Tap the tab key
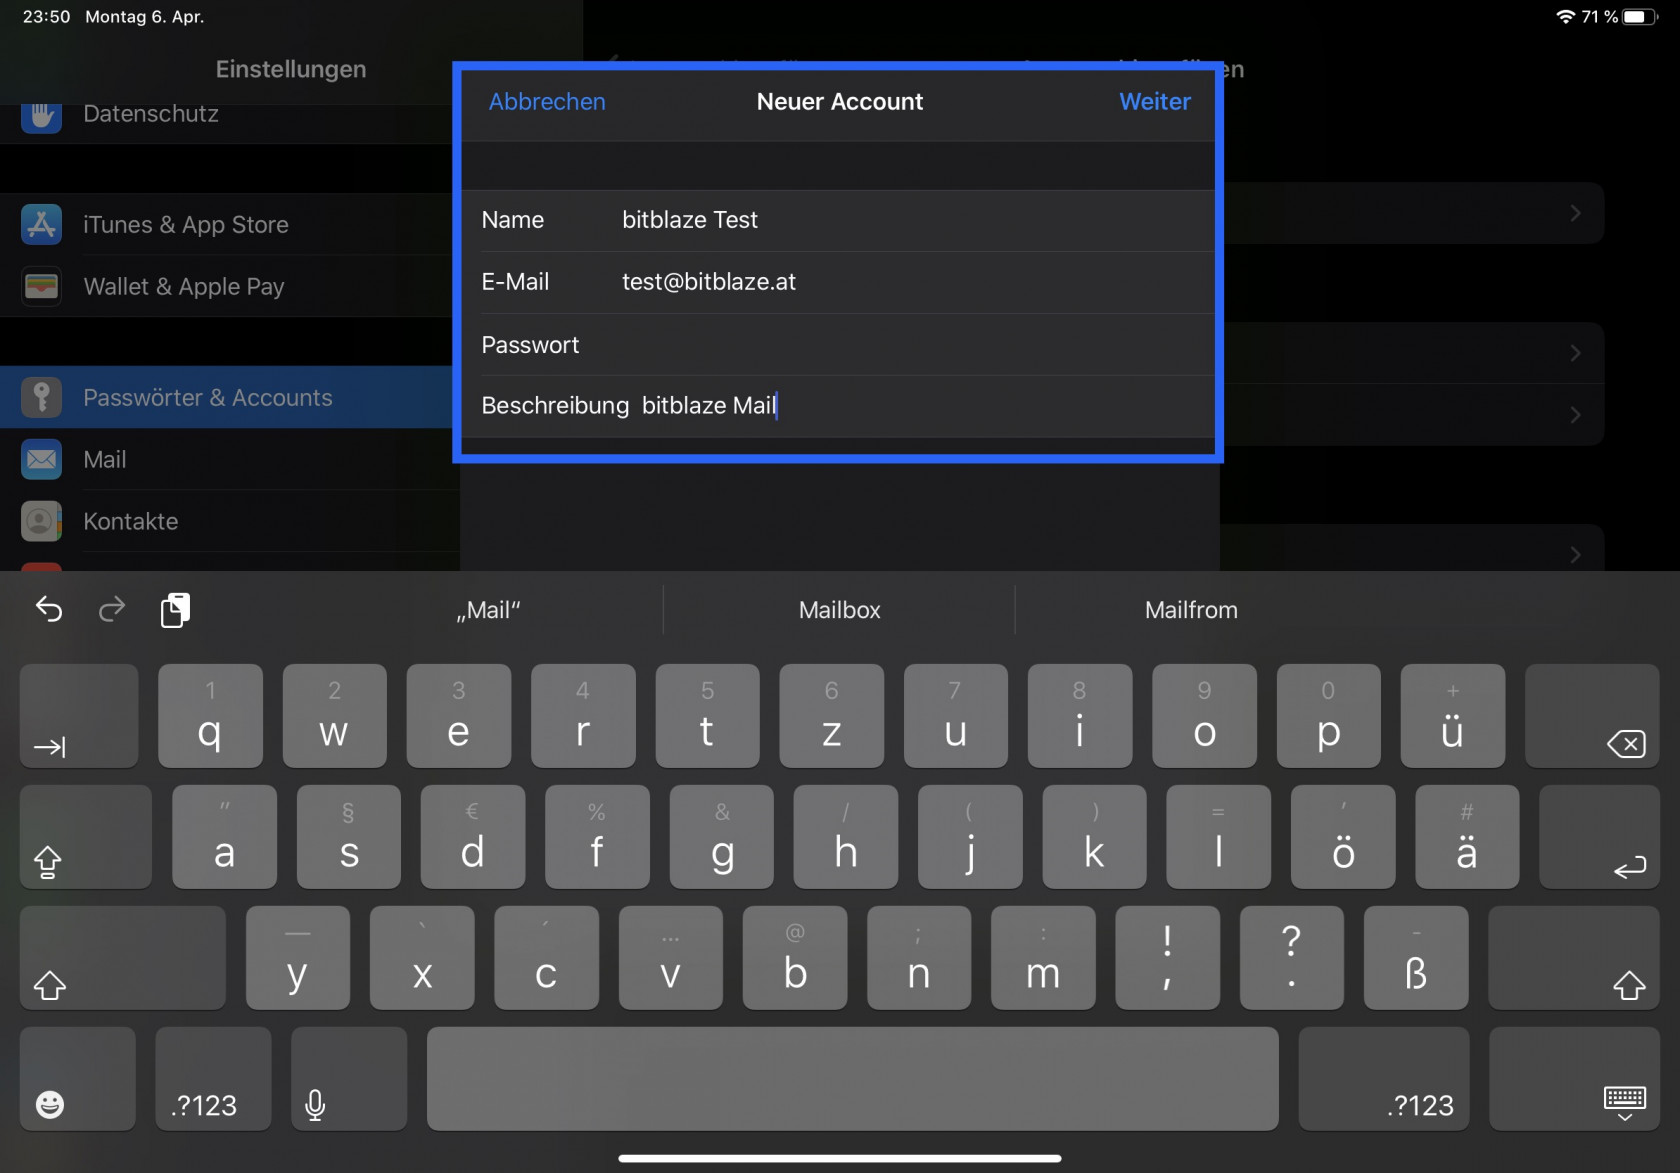The image size is (1680, 1173). [79, 716]
